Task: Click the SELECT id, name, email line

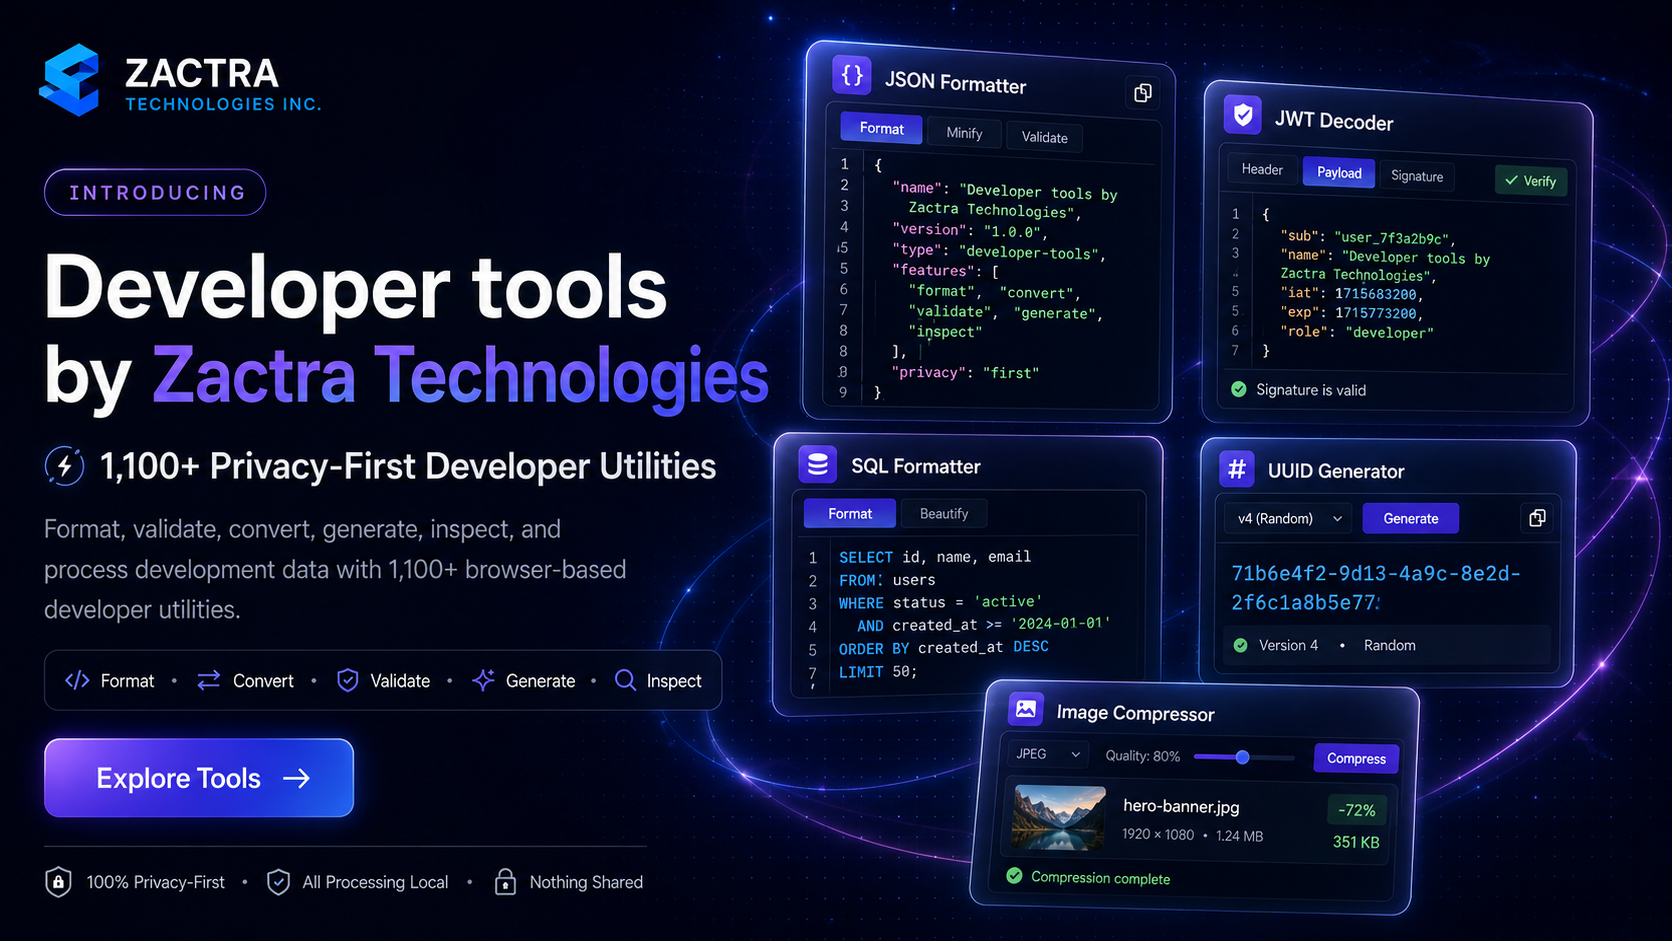Action: (x=935, y=557)
